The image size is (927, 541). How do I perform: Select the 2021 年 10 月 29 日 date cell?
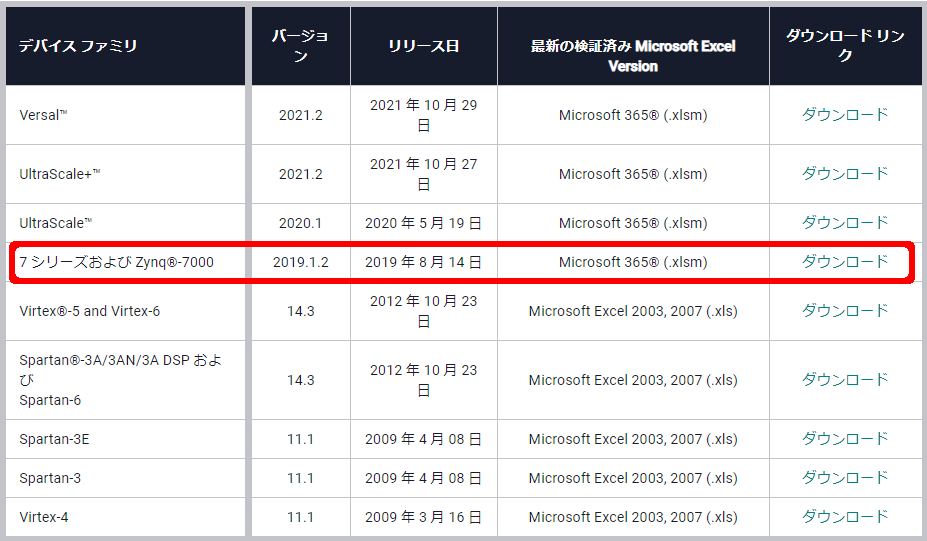pos(423,115)
